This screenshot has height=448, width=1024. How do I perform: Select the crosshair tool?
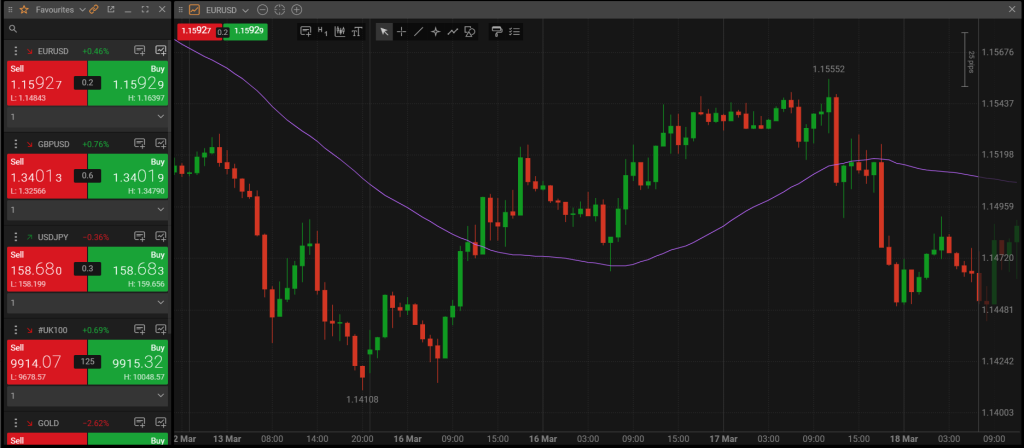[402, 31]
